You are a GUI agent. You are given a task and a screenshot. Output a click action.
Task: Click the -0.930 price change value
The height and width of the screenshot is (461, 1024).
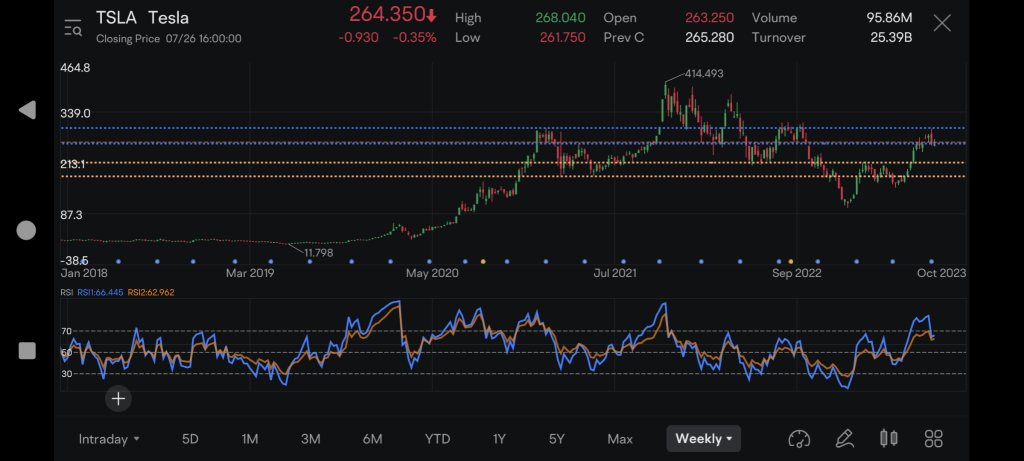(x=359, y=38)
